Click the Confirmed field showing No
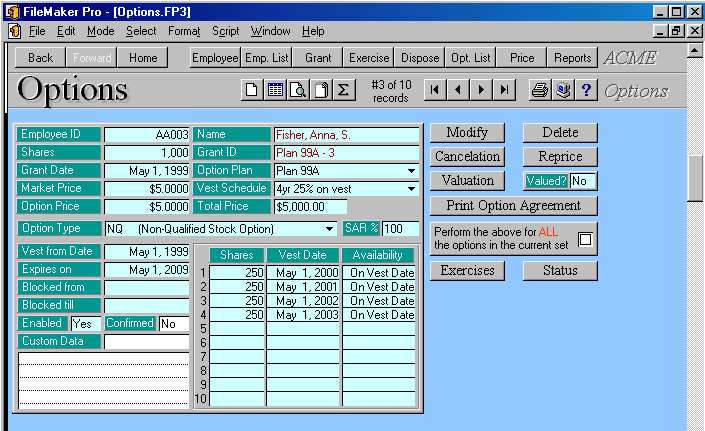This screenshot has height=431, width=705. (174, 324)
